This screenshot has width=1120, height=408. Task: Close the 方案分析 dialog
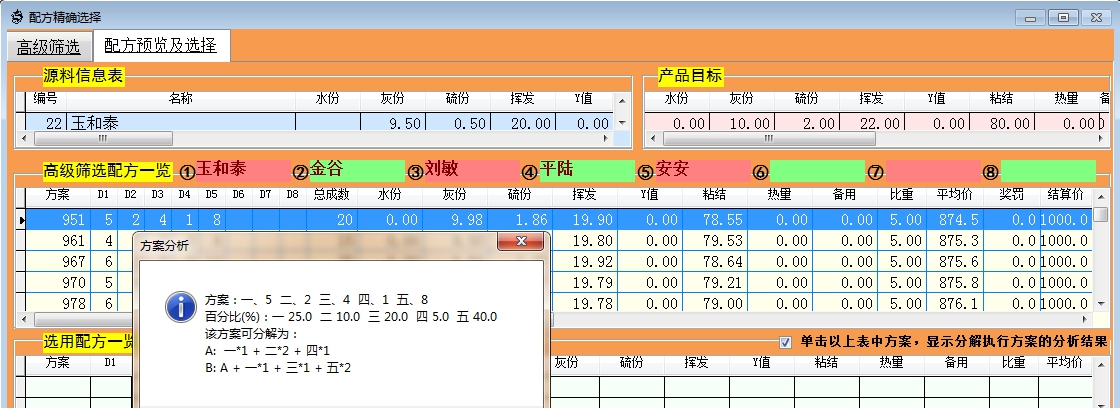521,242
